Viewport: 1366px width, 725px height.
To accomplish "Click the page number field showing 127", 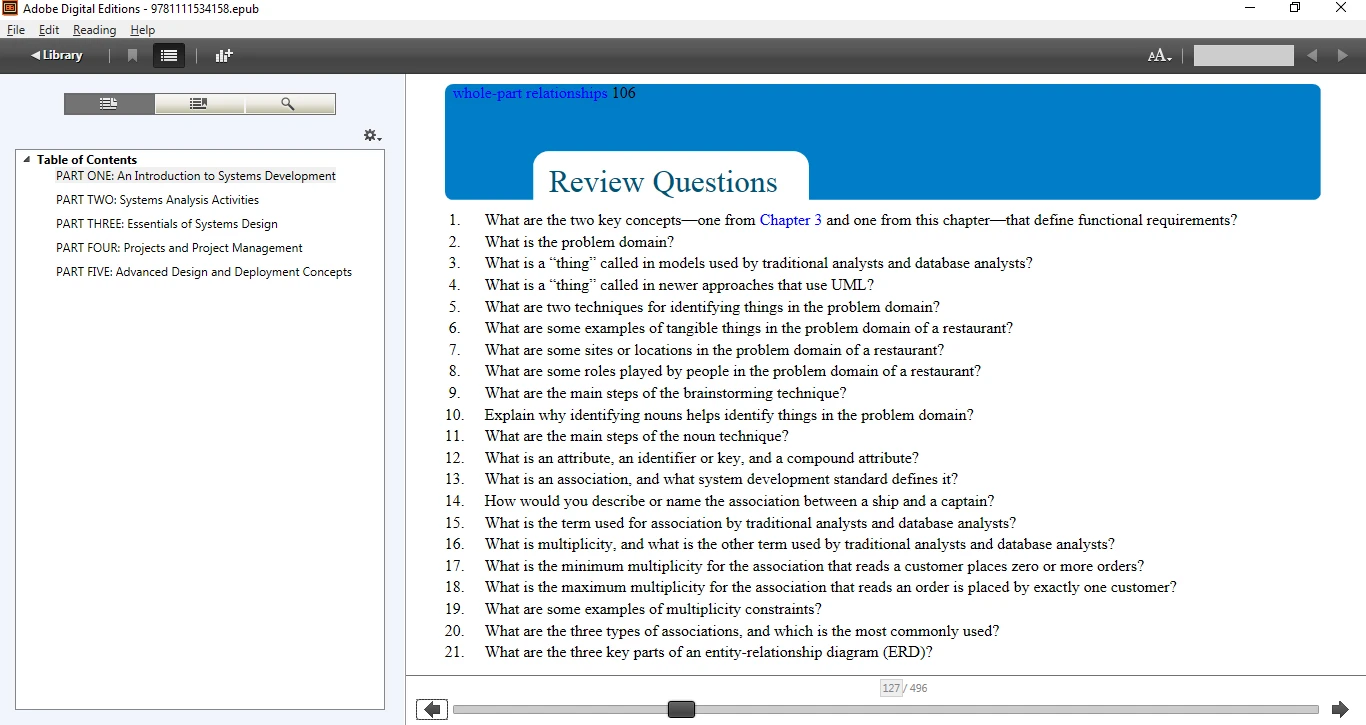I will pos(891,688).
